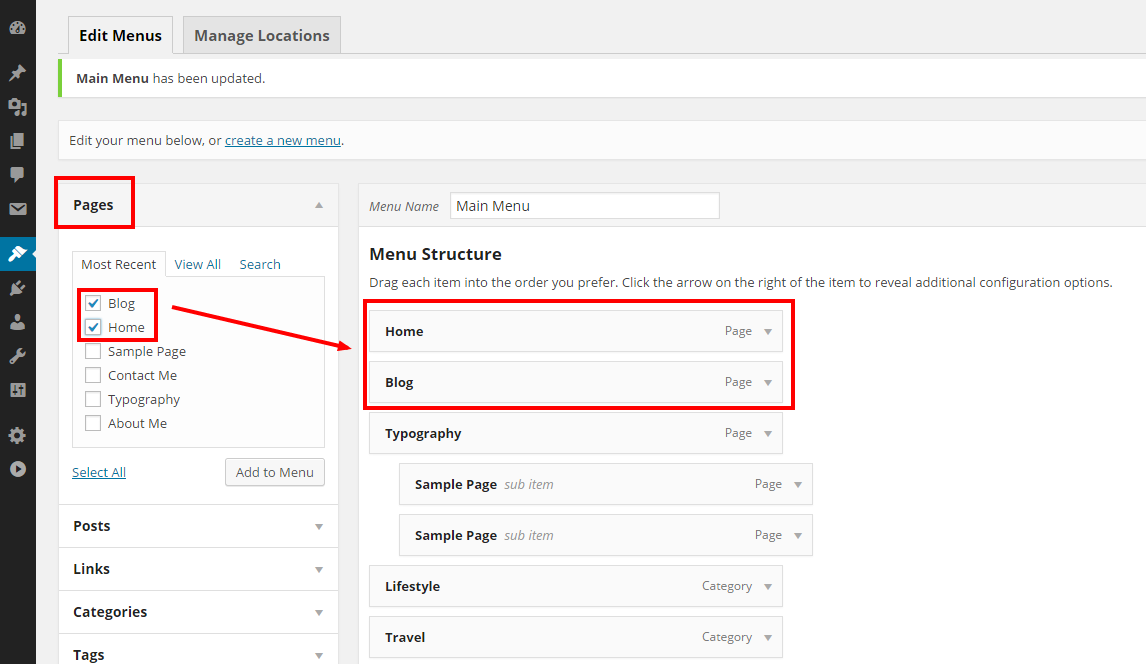Click the Menu Name input field
1146x664 pixels.
pos(584,205)
